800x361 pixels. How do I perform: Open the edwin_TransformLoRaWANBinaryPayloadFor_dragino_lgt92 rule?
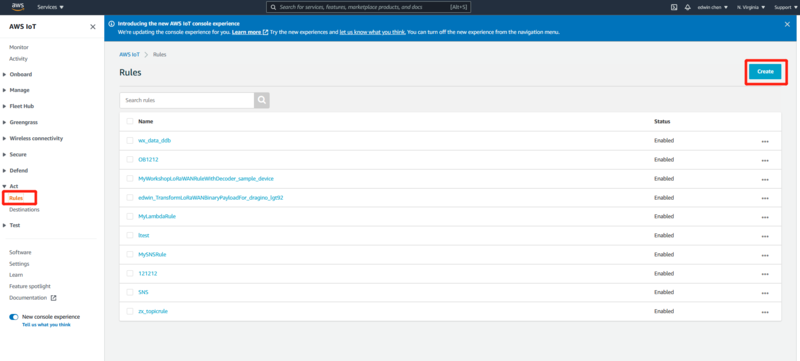[211, 197]
